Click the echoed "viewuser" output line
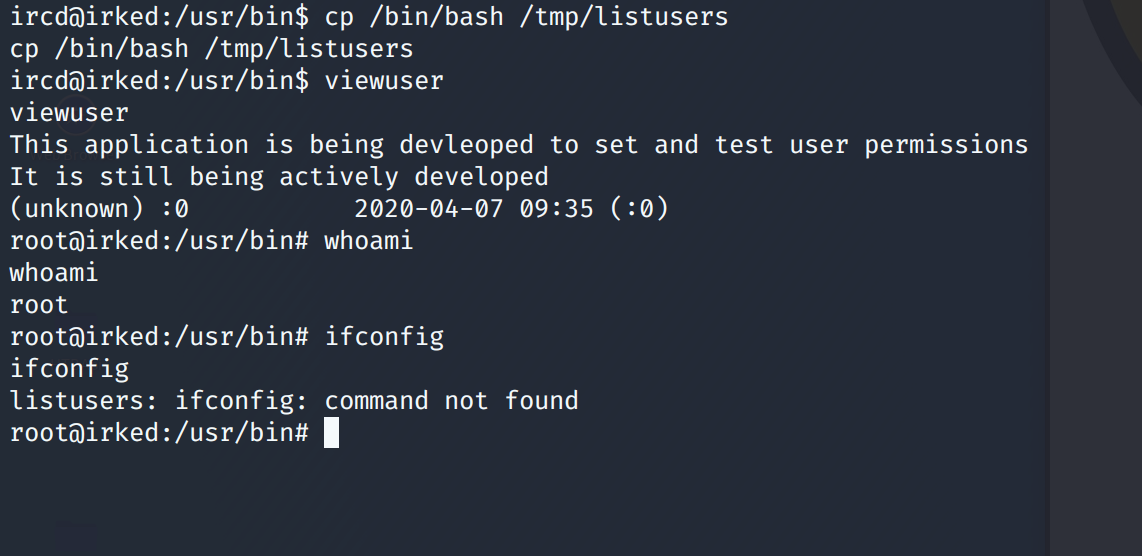1142x556 pixels. (x=69, y=113)
